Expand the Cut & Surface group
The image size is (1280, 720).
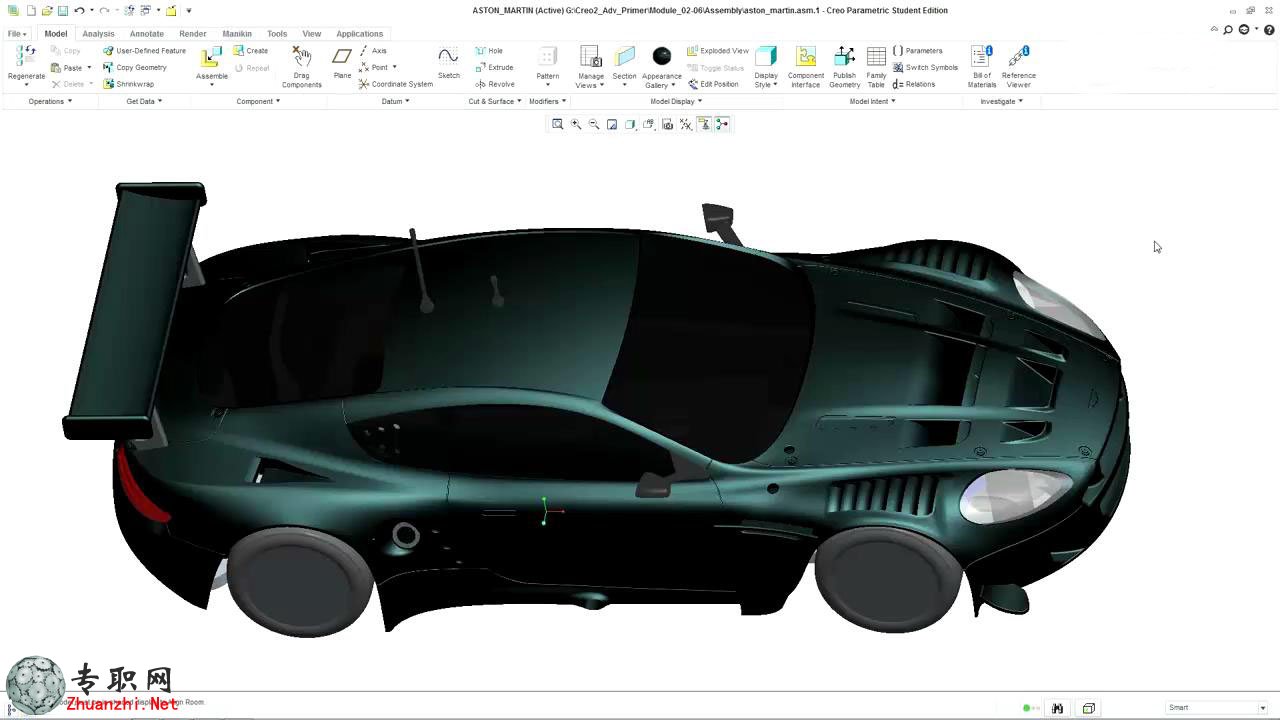click(x=495, y=101)
